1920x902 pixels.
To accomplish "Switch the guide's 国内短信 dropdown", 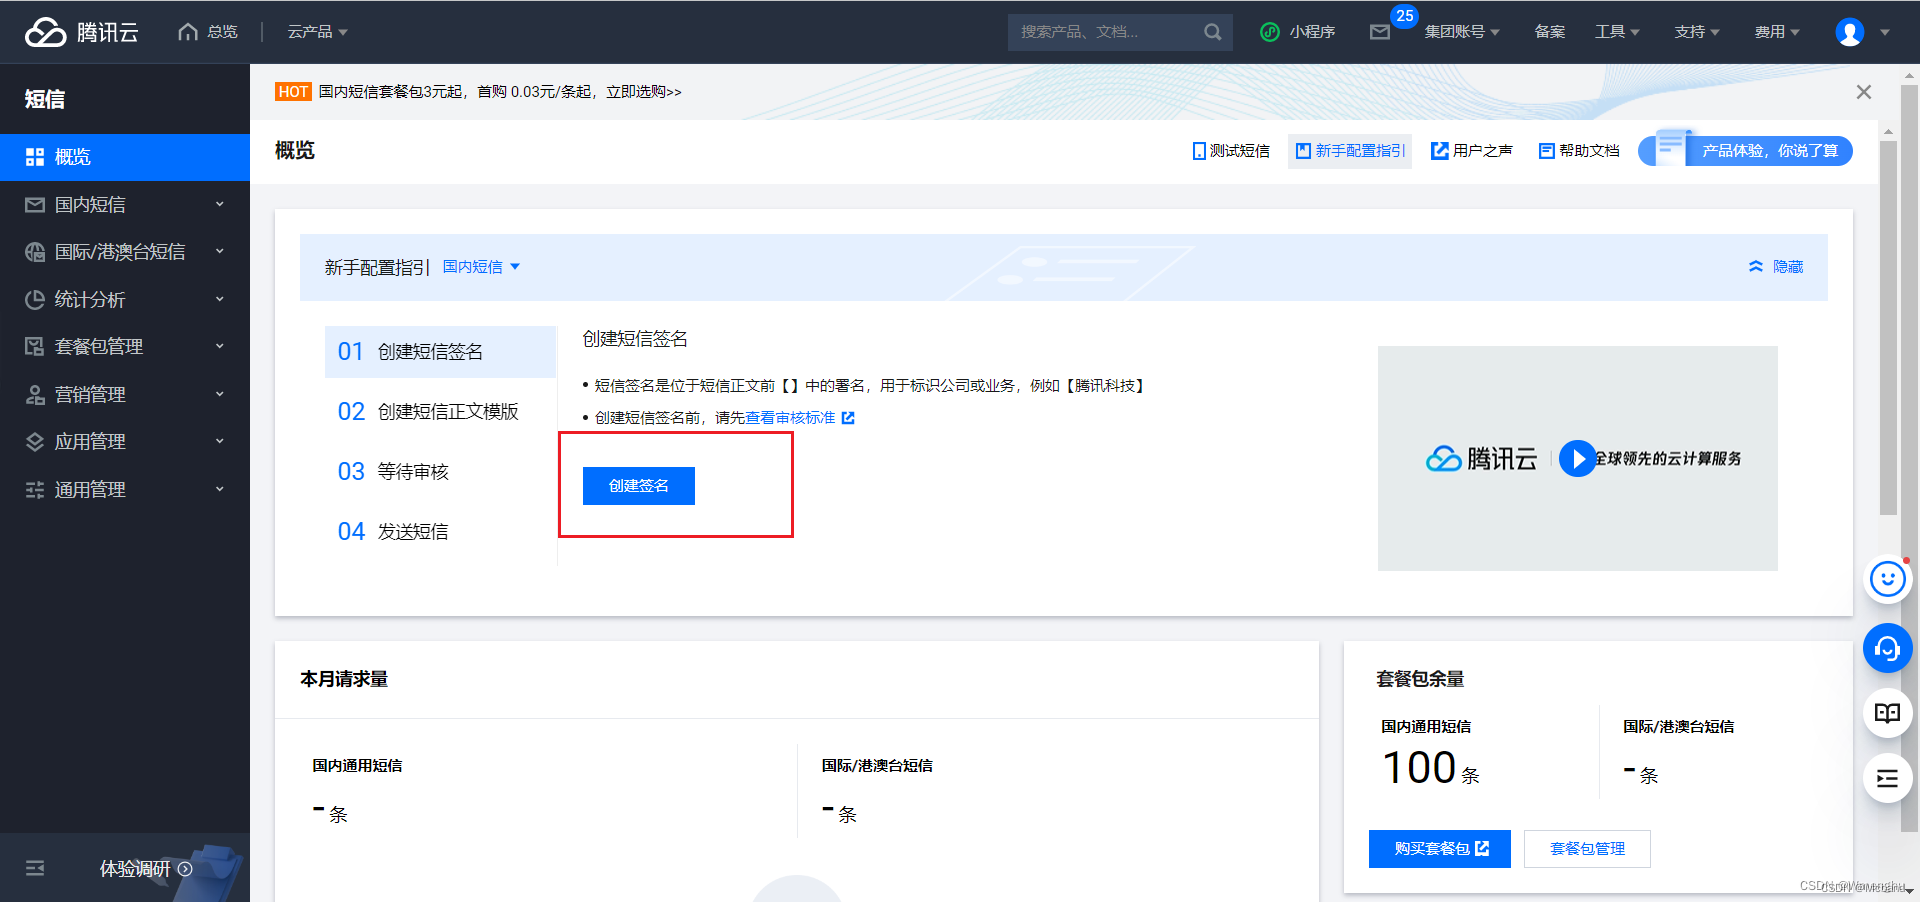I will [x=482, y=267].
